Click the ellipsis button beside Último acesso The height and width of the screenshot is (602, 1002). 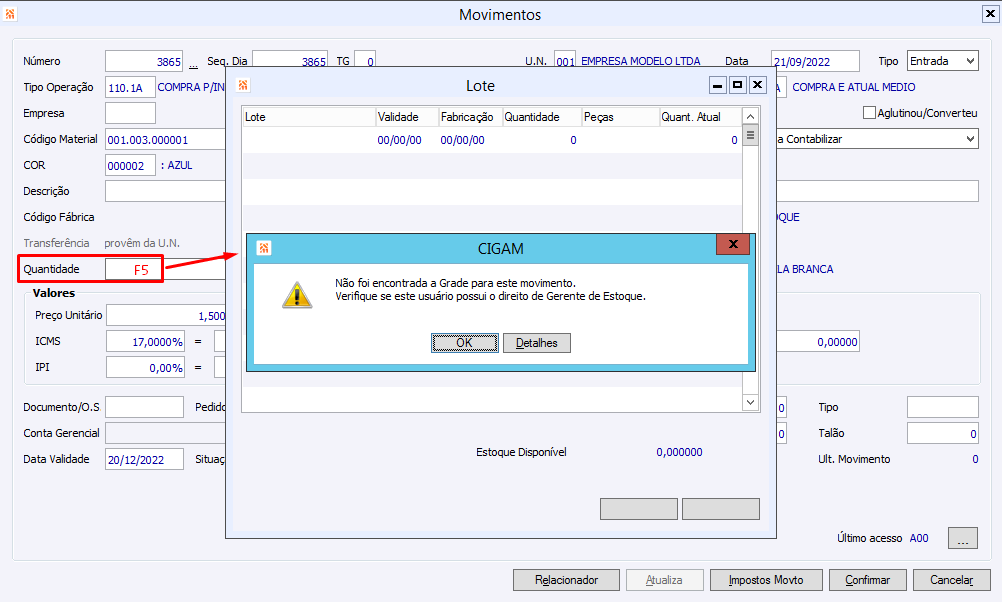click(963, 538)
